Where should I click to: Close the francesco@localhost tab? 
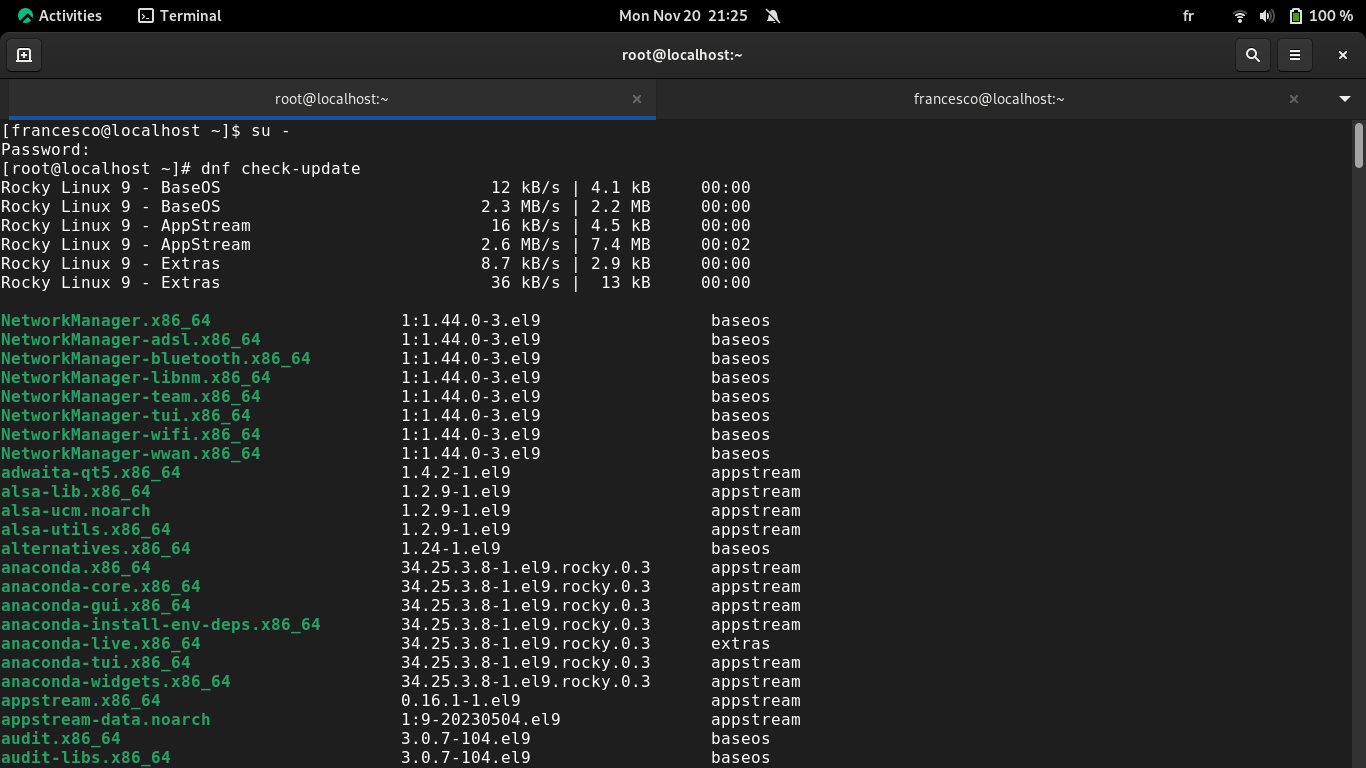pos(1294,99)
